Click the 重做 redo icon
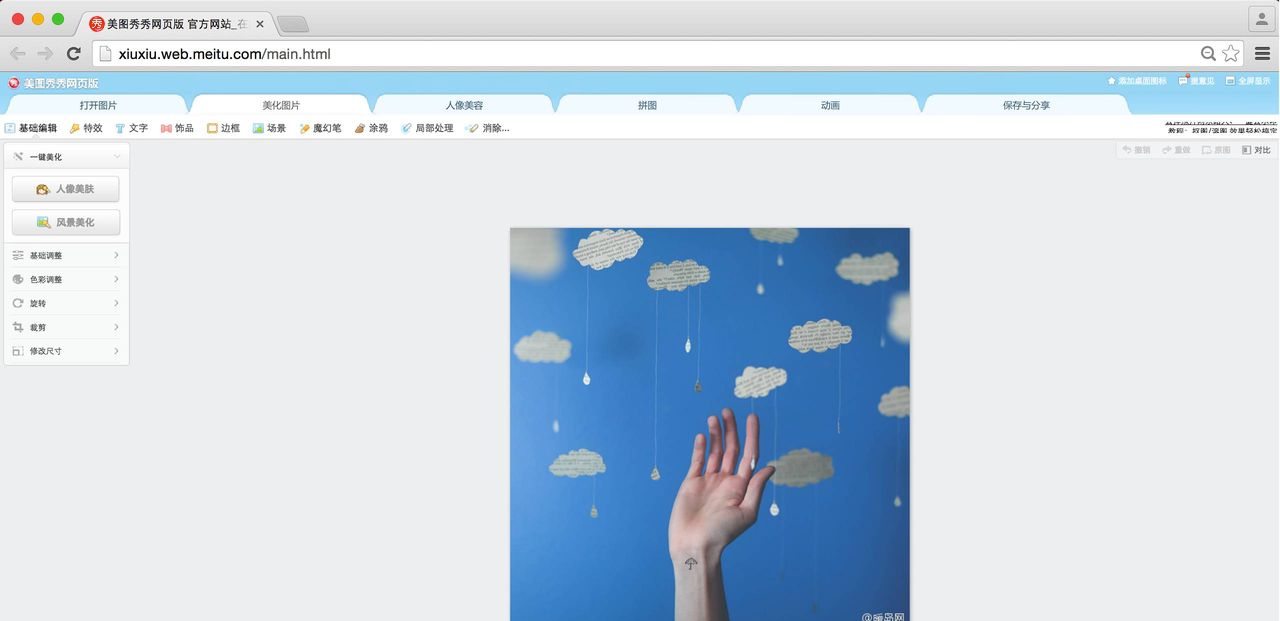The width and height of the screenshot is (1280, 621). coord(1176,150)
